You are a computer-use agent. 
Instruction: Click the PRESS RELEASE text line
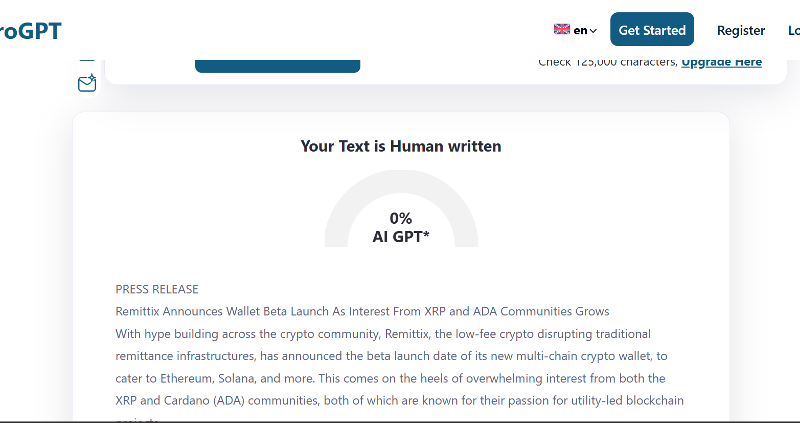(157, 289)
